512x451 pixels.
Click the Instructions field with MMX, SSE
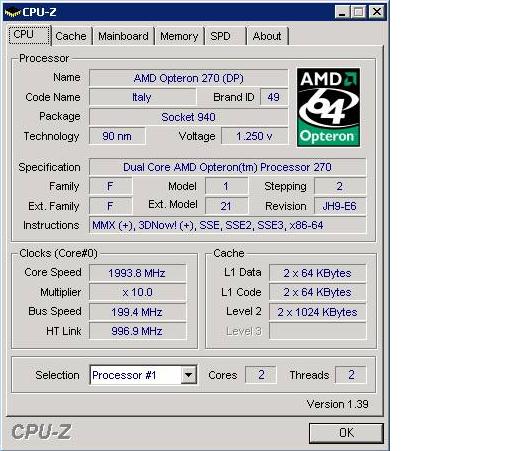pos(227,225)
